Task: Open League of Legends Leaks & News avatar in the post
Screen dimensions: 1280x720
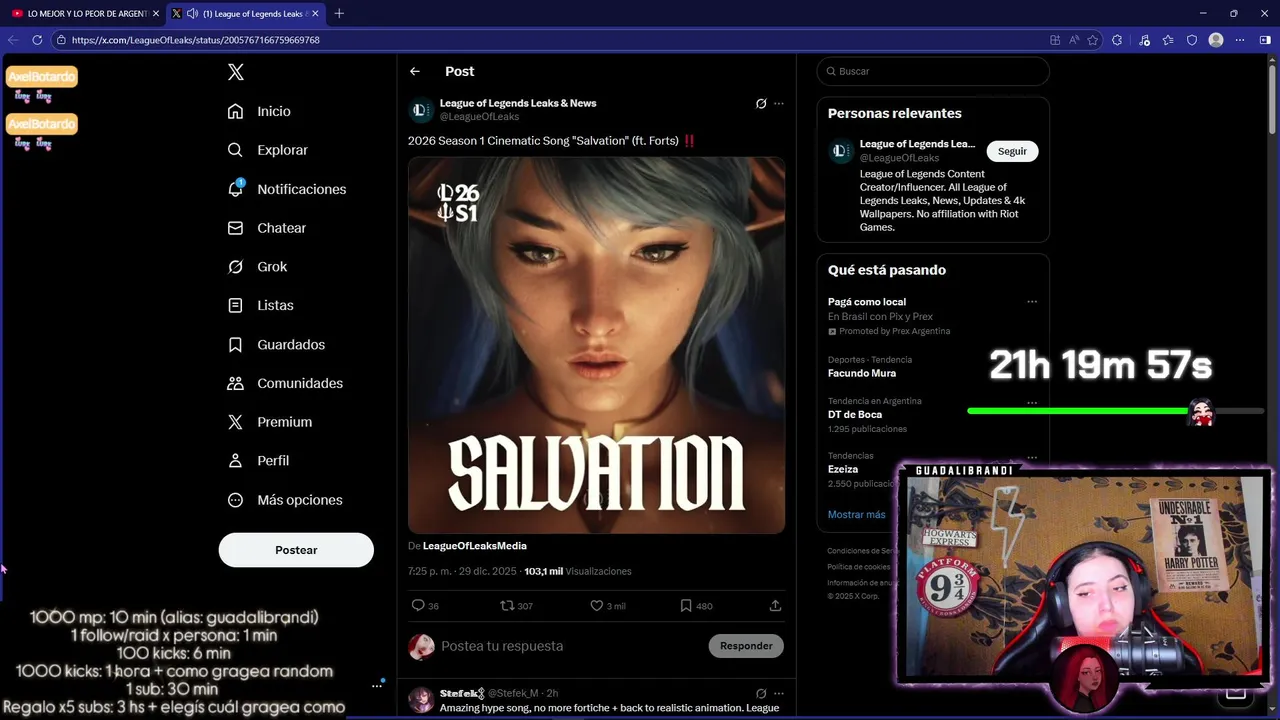Action: 421,109
